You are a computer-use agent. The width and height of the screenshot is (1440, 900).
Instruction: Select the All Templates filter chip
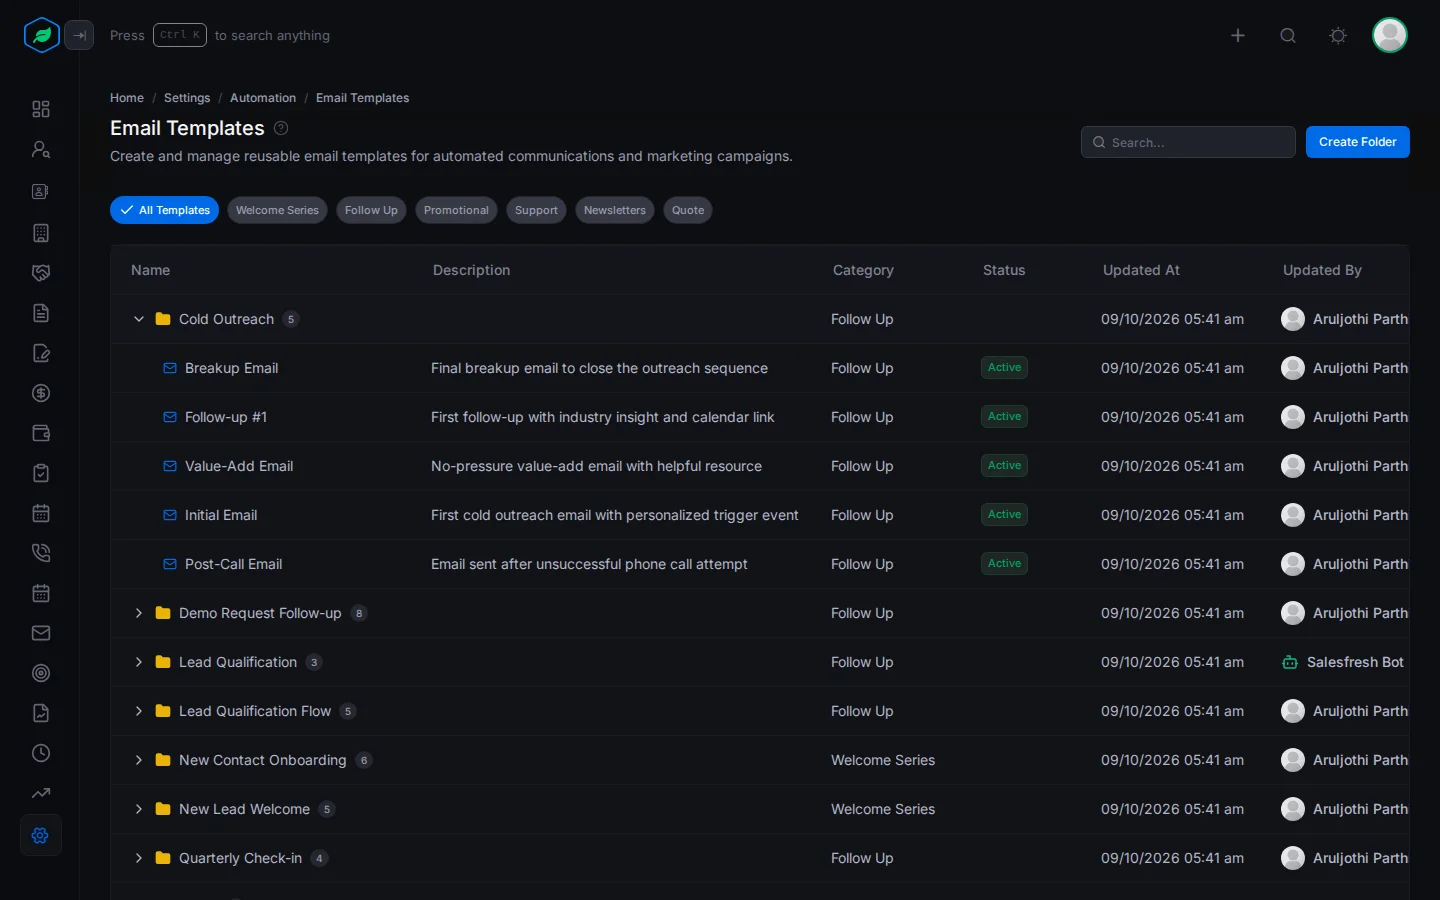[x=164, y=210]
